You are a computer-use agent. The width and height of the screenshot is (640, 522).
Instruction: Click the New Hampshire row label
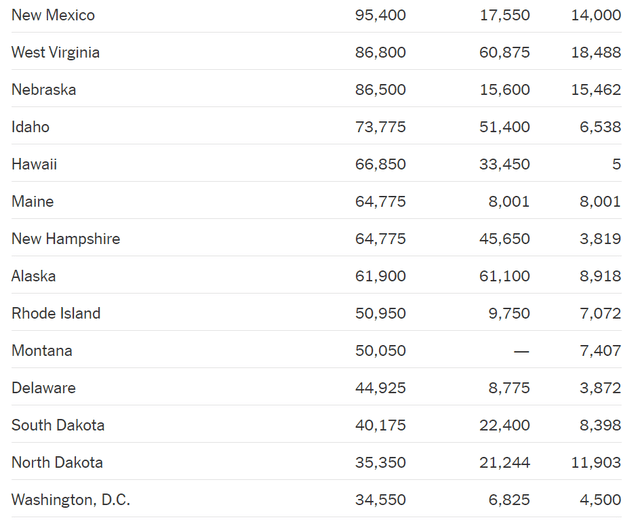(65, 239)
